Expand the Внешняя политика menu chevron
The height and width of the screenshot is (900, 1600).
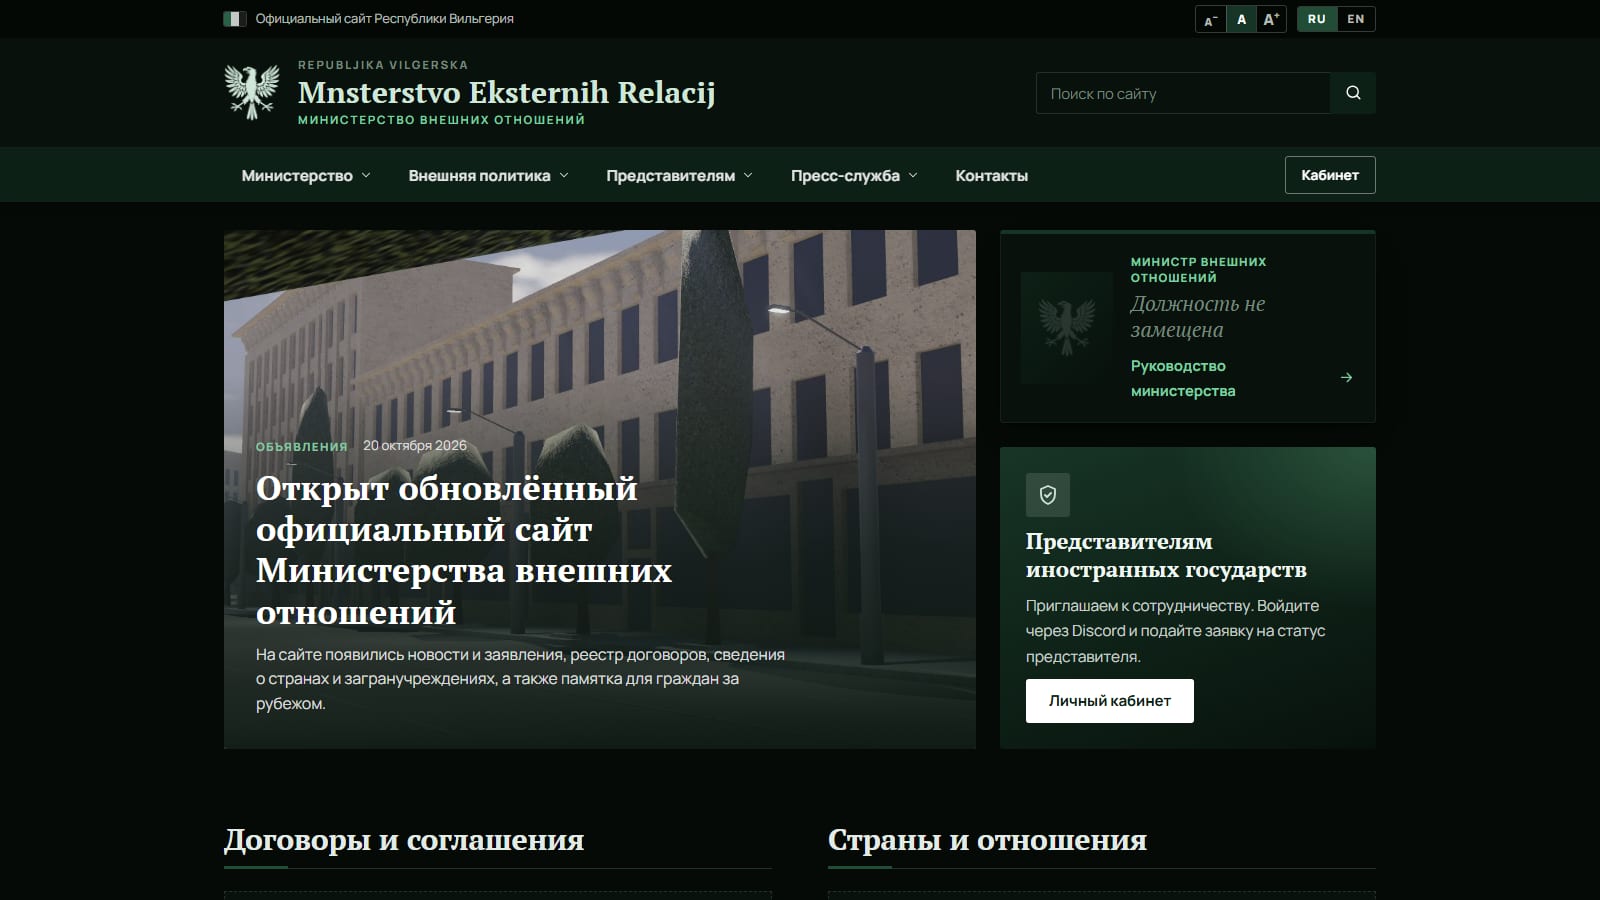coord(564,175)
